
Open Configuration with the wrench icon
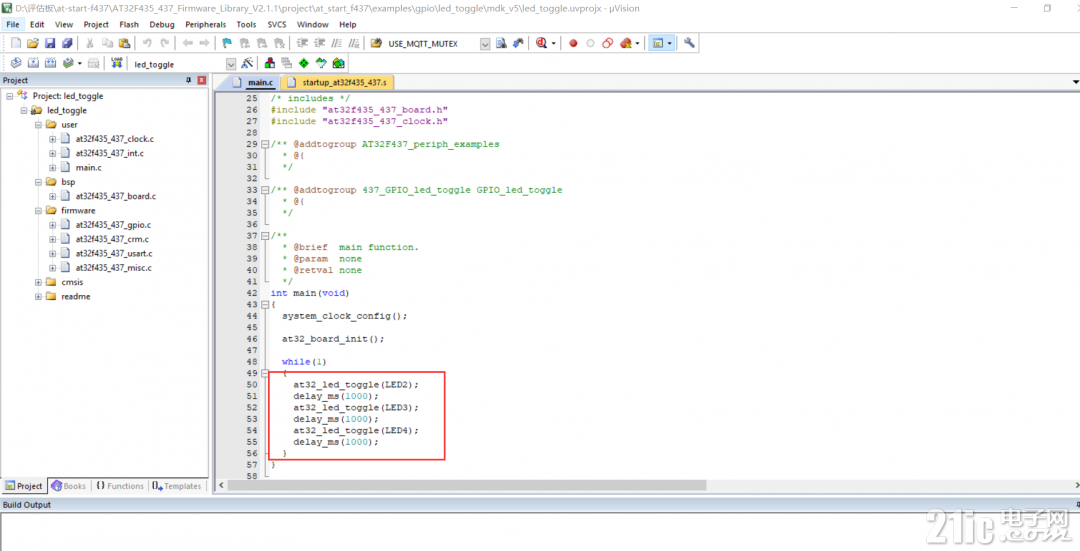click(689, 43)
